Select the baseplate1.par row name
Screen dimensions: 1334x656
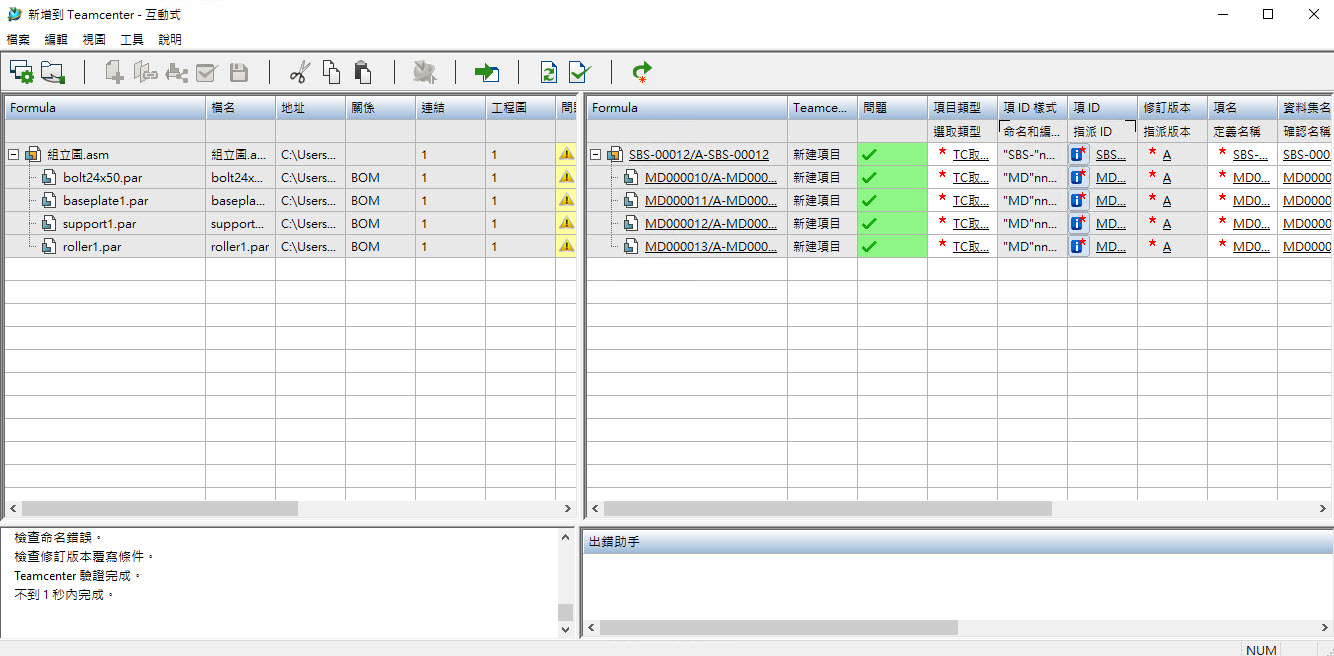pos(105,201)
